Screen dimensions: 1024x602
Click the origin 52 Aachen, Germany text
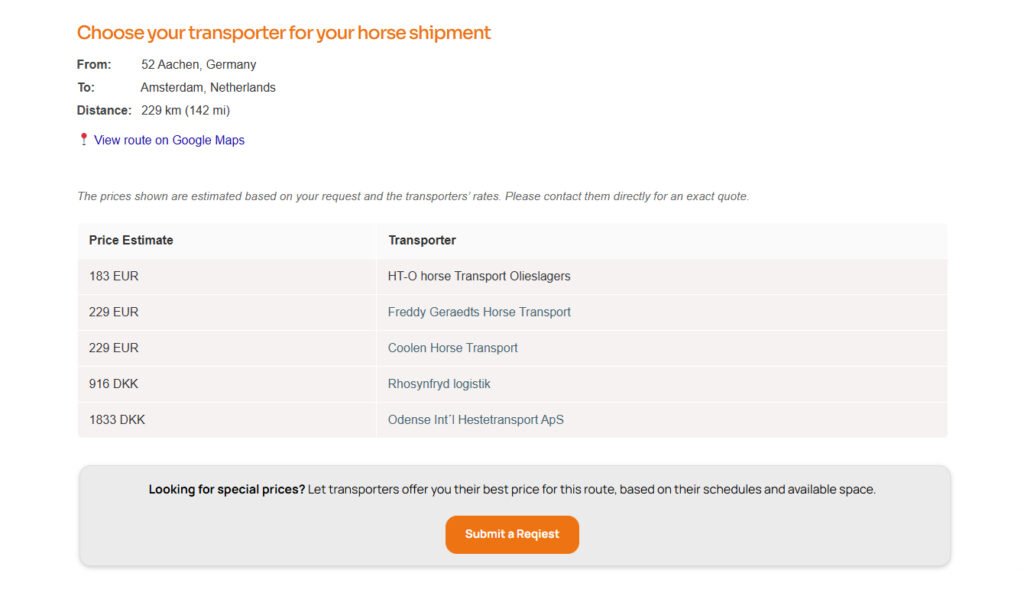(199, 65)
